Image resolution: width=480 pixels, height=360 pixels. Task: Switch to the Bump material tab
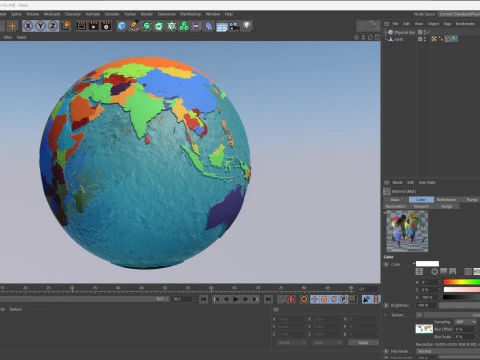tap(471, 199)
